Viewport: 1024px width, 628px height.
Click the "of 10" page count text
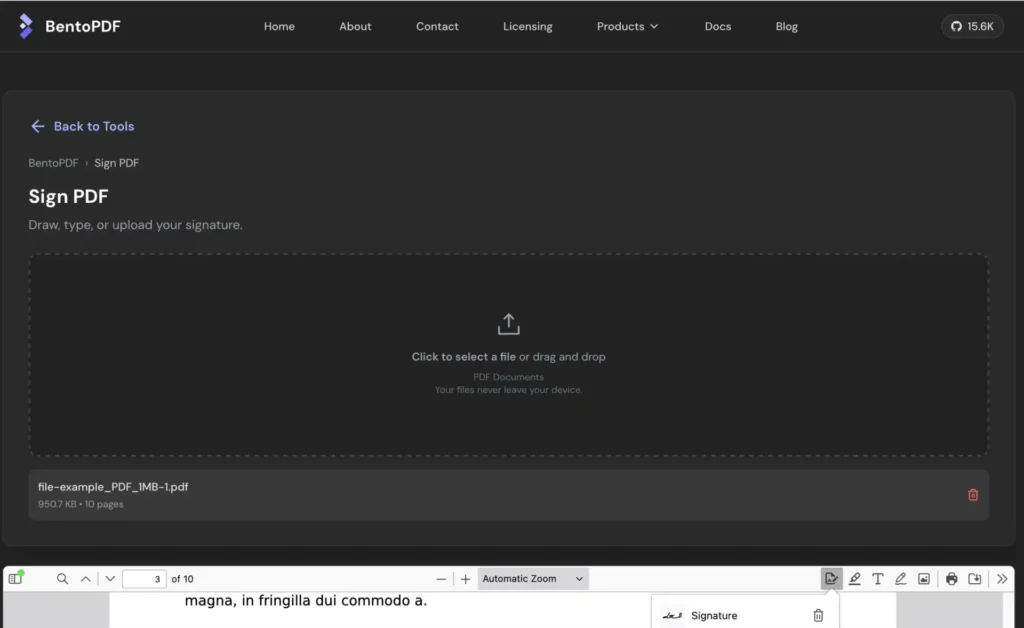[182, 579]
